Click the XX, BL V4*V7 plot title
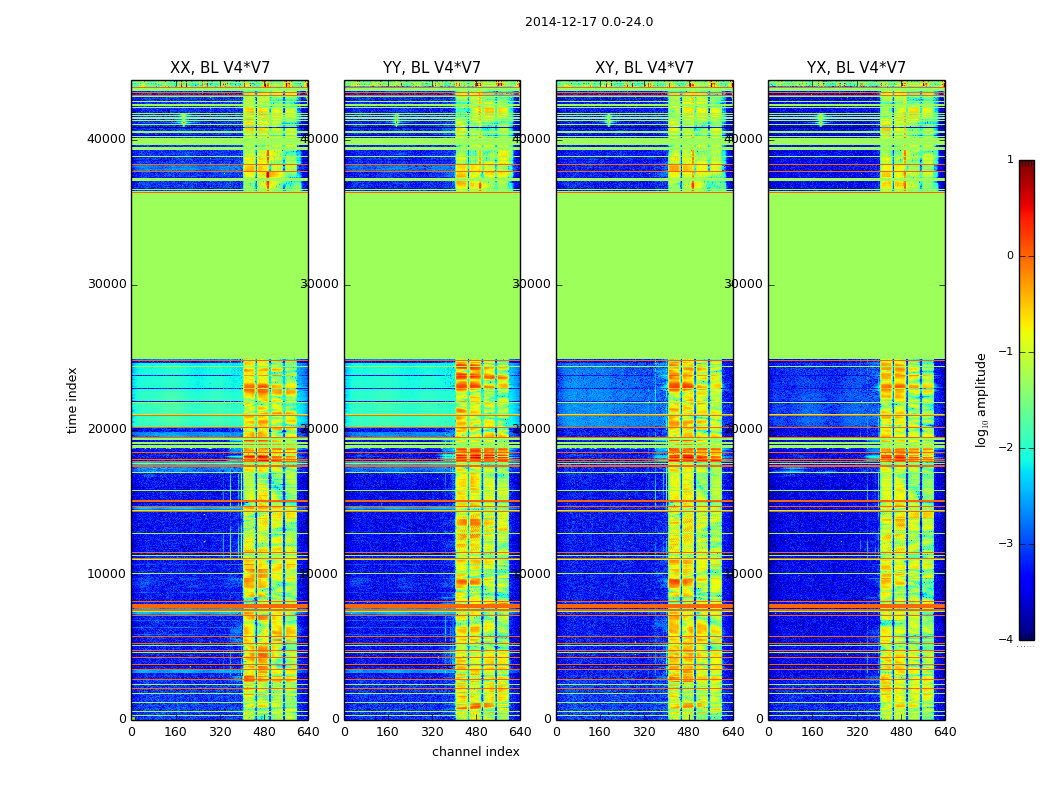The height and width of the screenshot is (800, 1050). [x=220, y=68]
